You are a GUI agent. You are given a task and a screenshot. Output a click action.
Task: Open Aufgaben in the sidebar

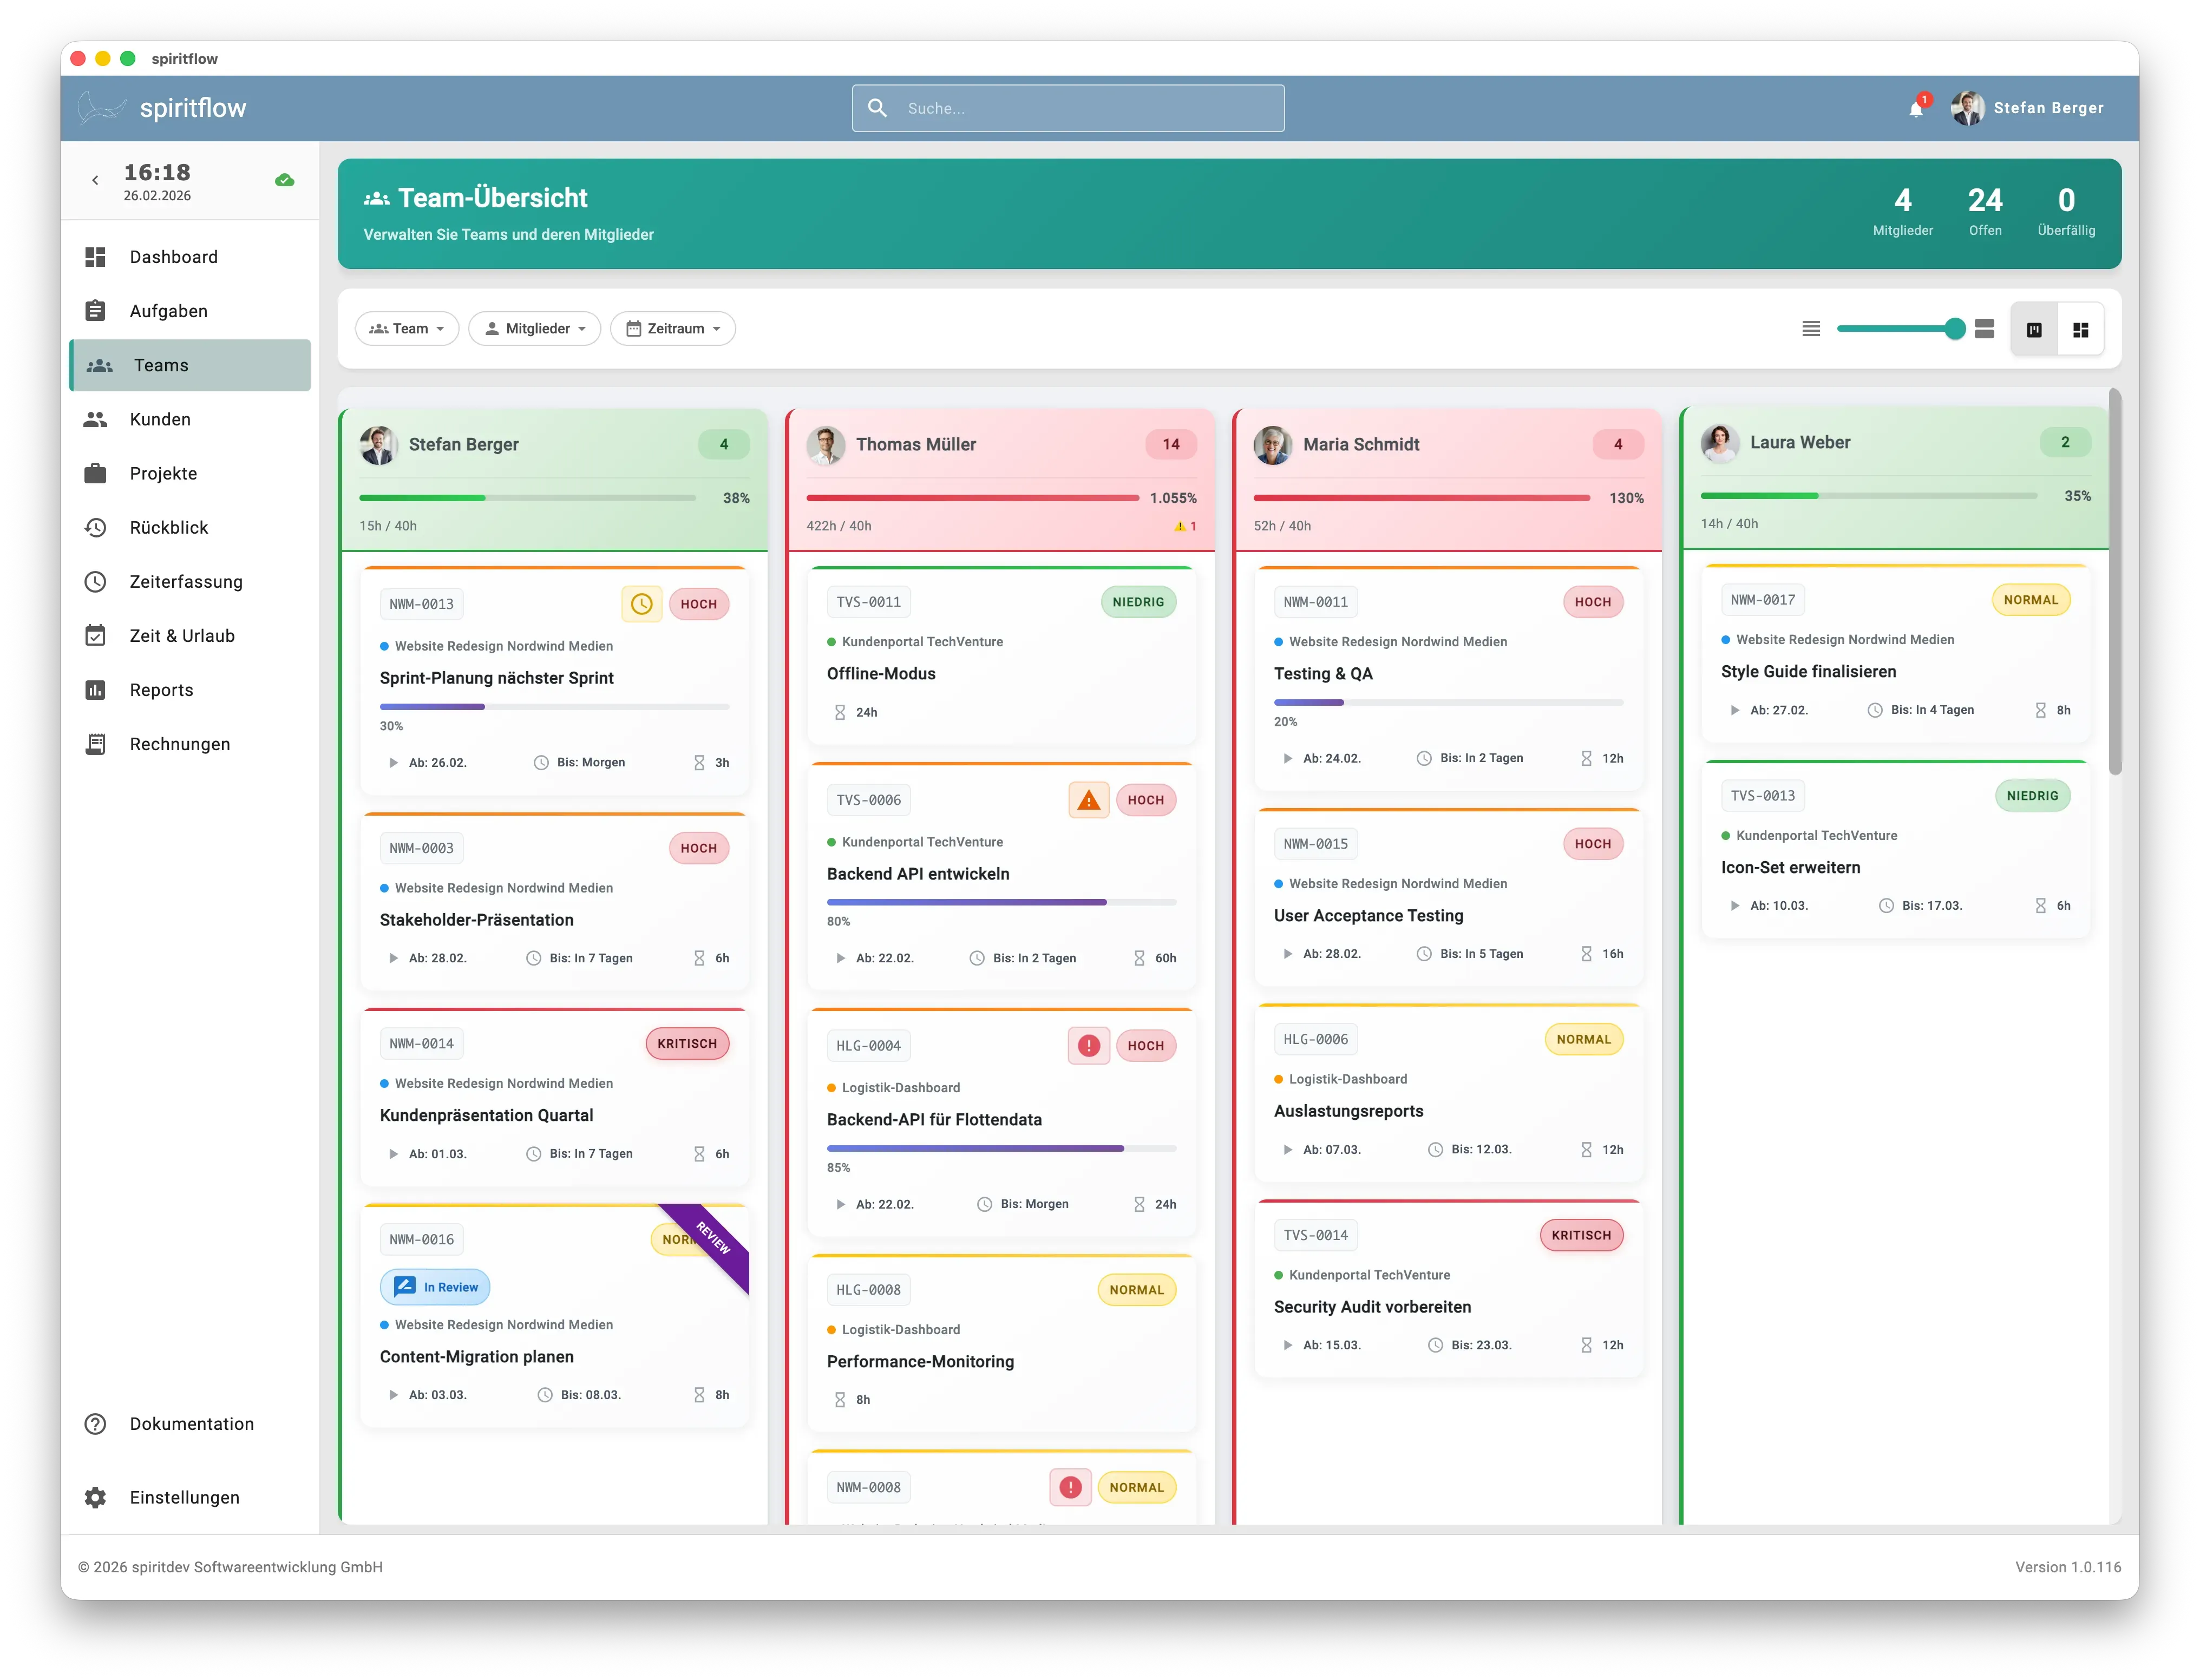click(x=190, y=311)
